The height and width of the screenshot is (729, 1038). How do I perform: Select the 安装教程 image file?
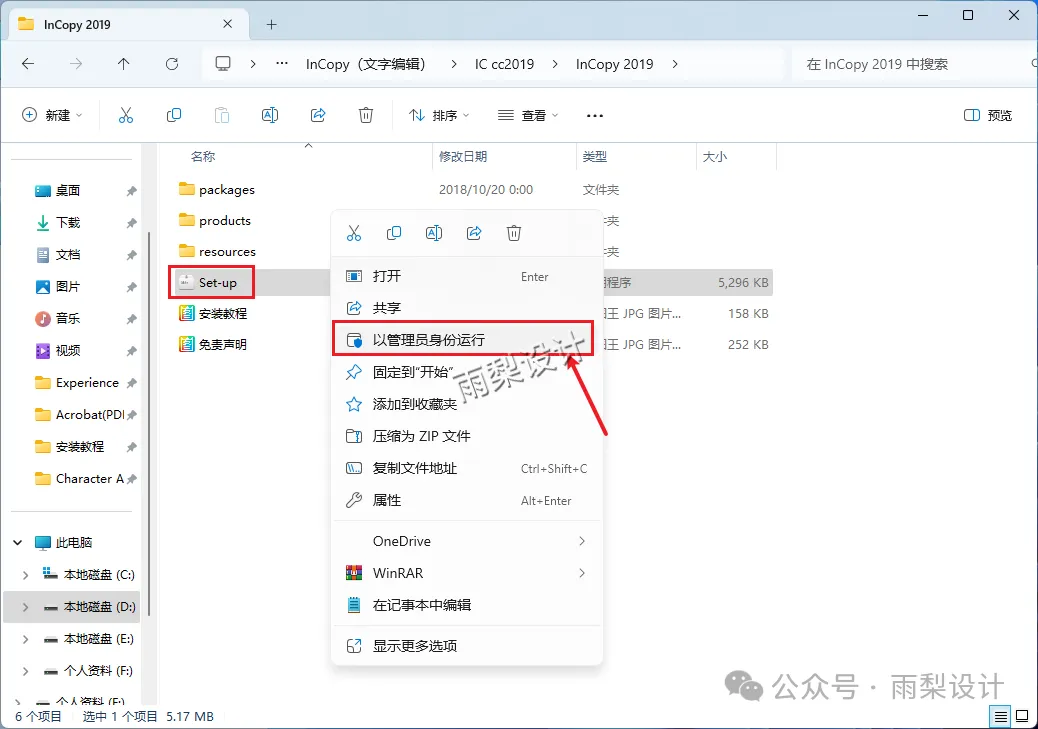pos(212,313)
